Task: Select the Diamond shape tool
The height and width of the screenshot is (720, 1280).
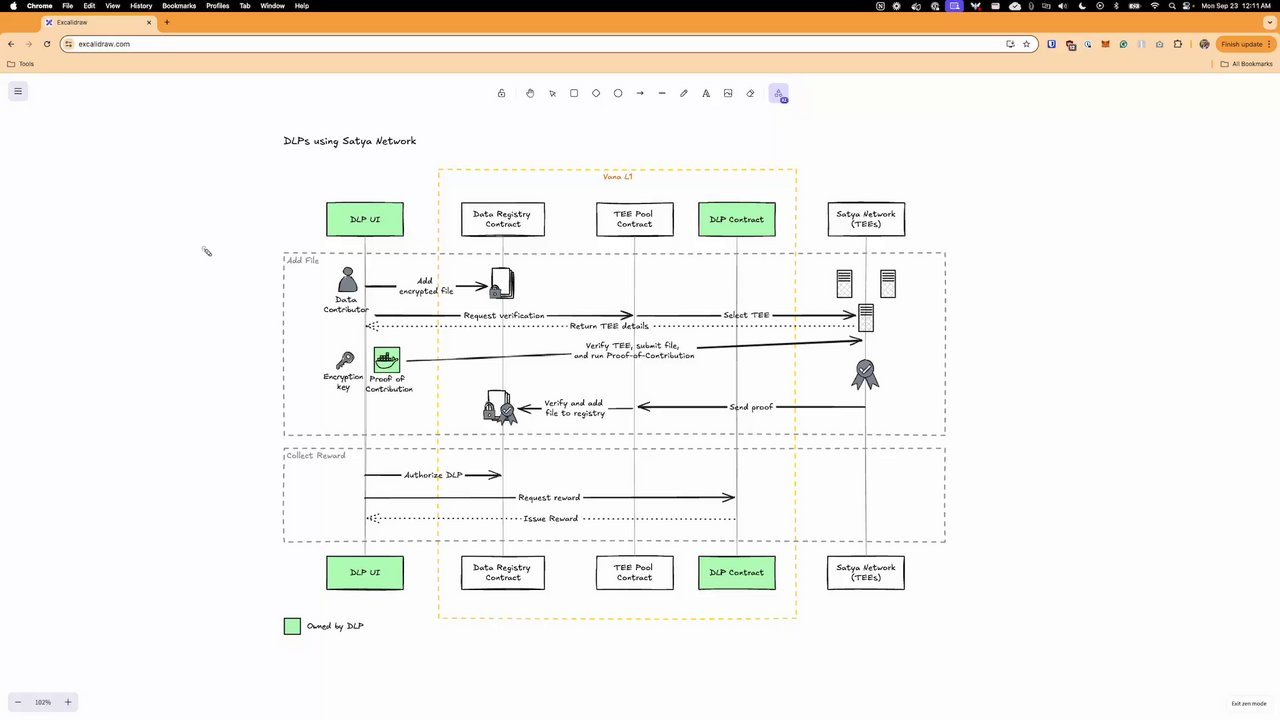Action: point(596,93)
